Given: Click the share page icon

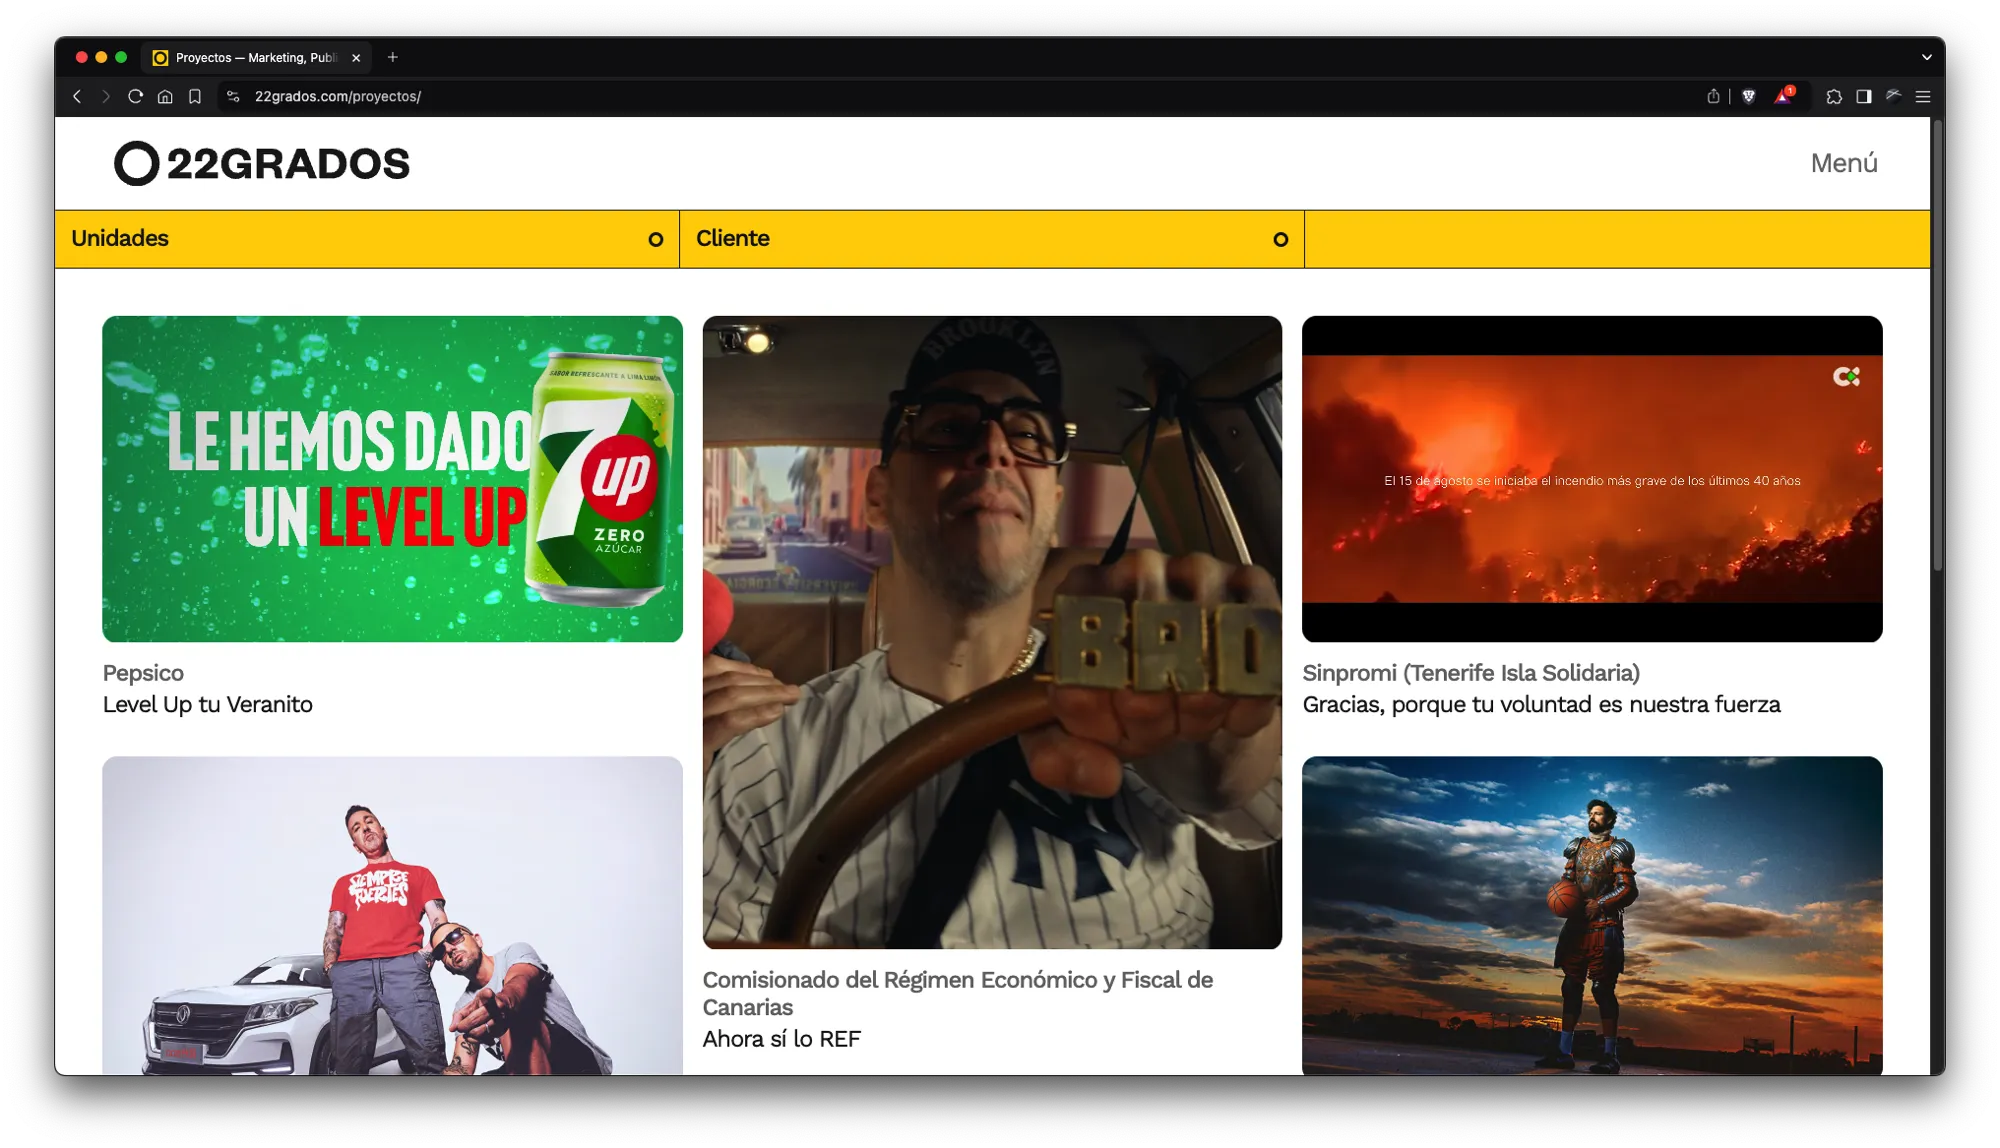Looking at the screenshot, I should pyautogui.click(x=1713, y=97).
